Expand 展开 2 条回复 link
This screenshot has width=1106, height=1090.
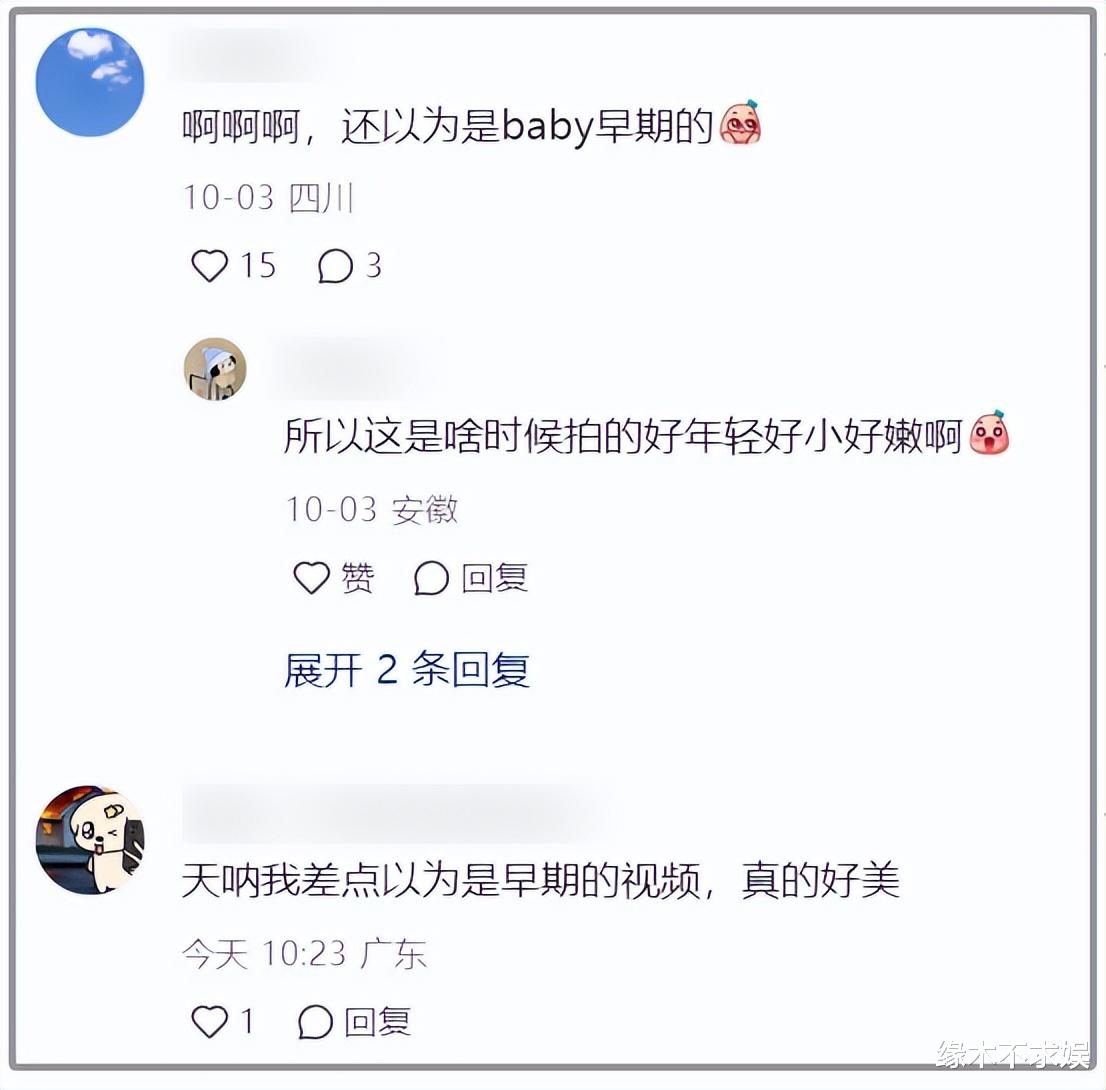click(407, 669)
